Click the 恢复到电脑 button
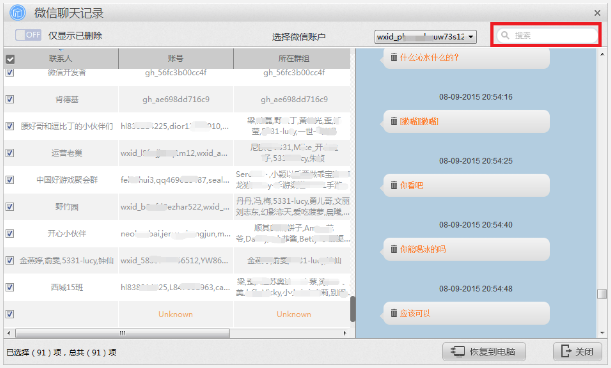 coord(484,352)
